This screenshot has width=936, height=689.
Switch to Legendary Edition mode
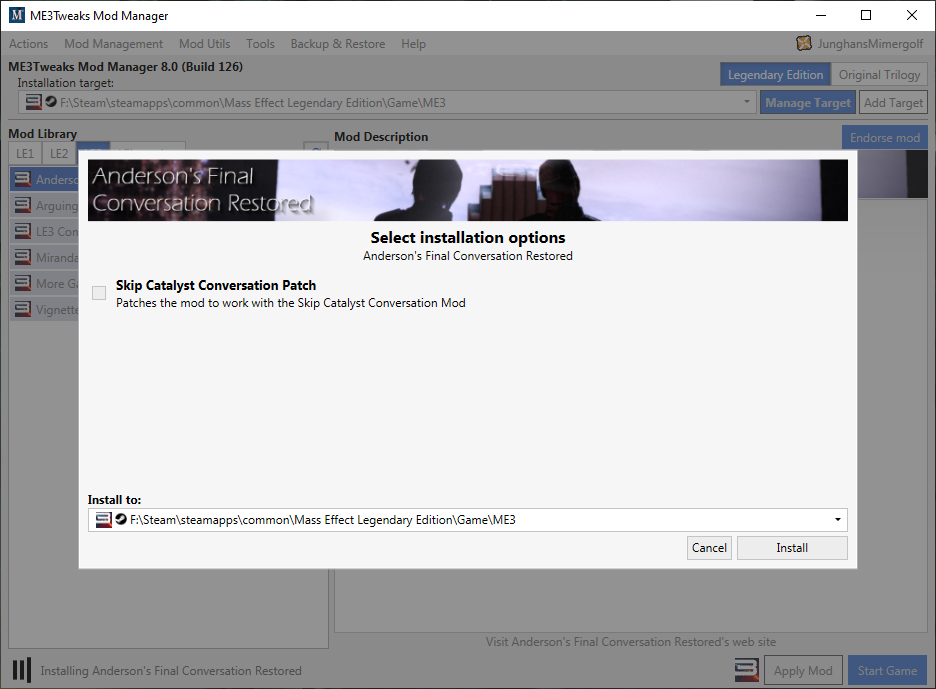(x=775, y=75)
